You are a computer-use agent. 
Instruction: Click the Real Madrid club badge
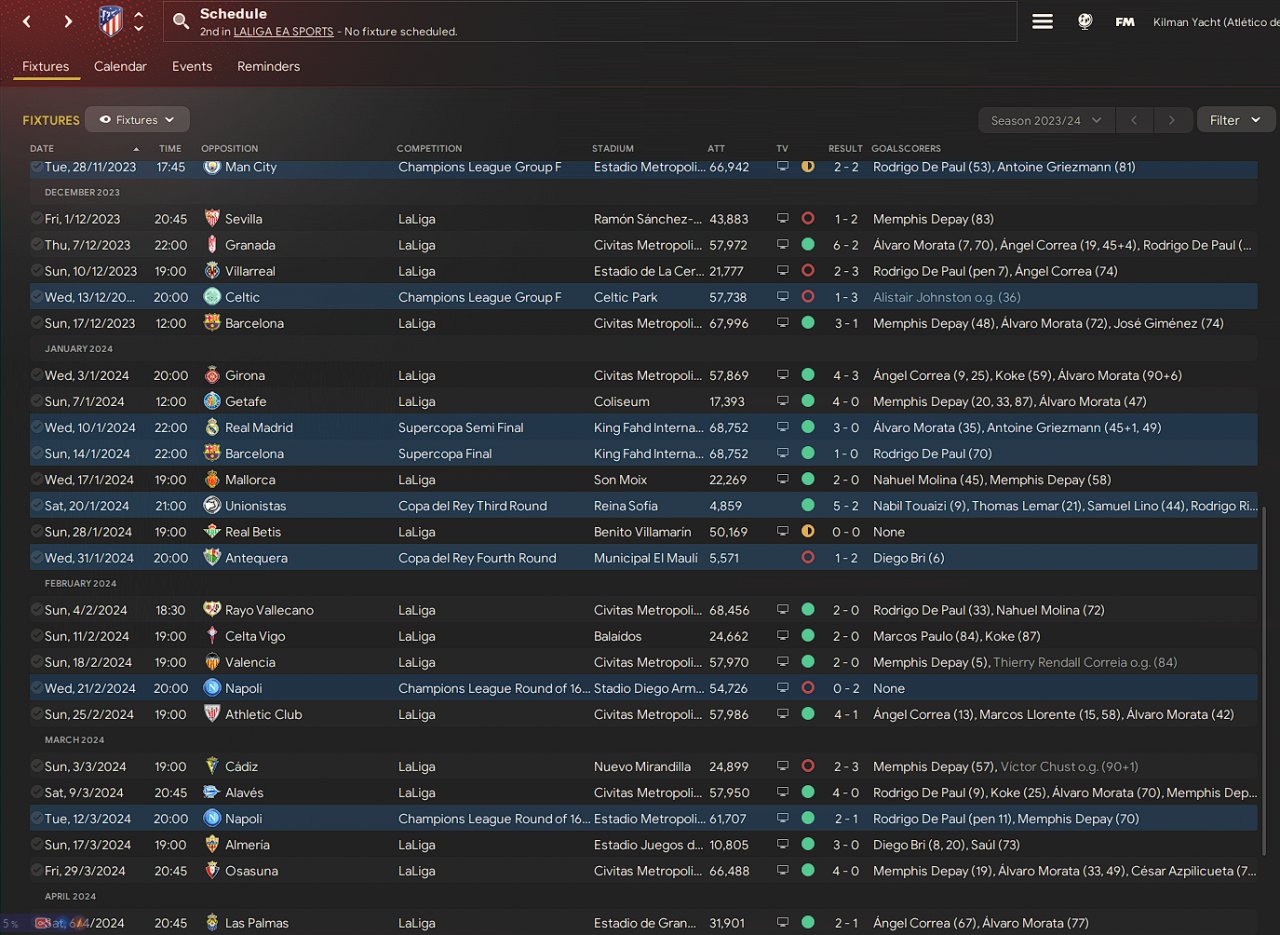pos(212,427)
